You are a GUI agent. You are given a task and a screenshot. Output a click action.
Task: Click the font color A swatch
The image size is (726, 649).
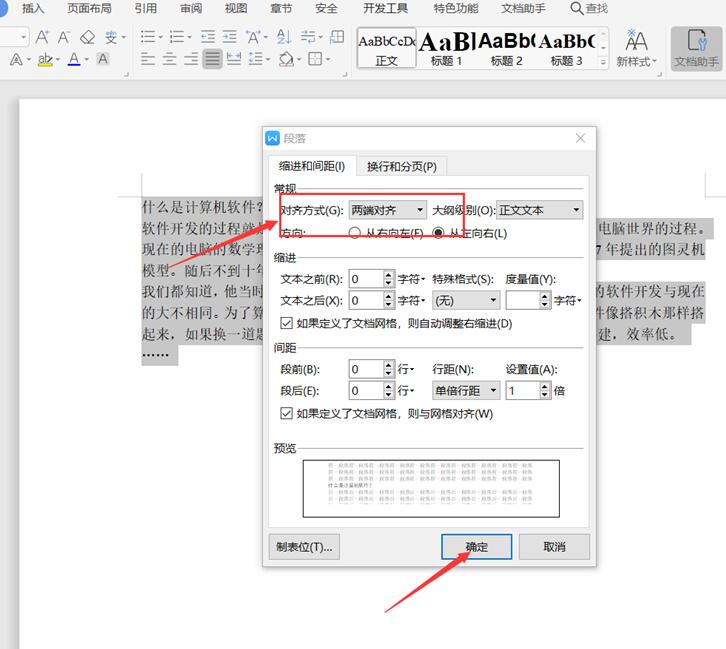pos(74,59)
